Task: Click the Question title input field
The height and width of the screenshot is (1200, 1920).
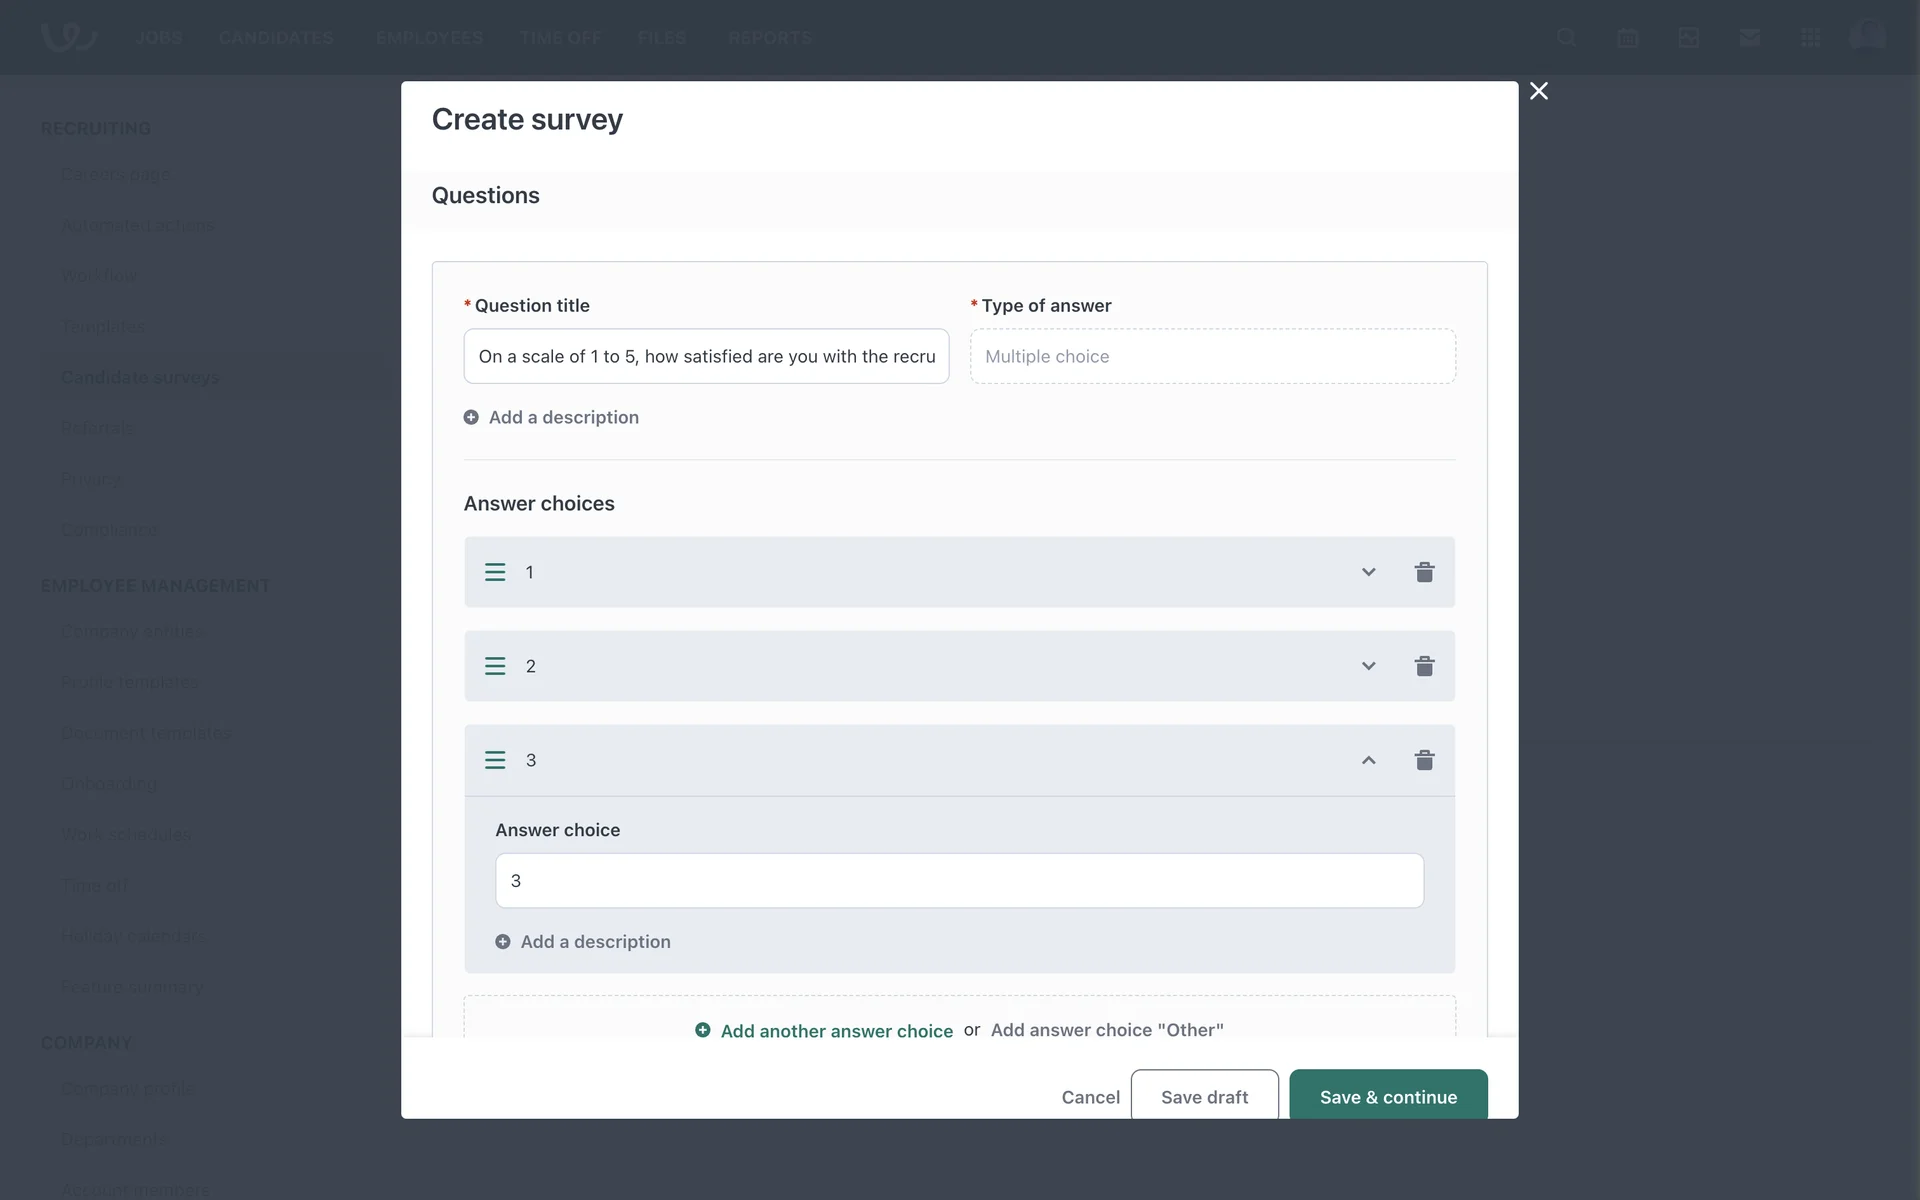Action: click(x=706, y=356)
